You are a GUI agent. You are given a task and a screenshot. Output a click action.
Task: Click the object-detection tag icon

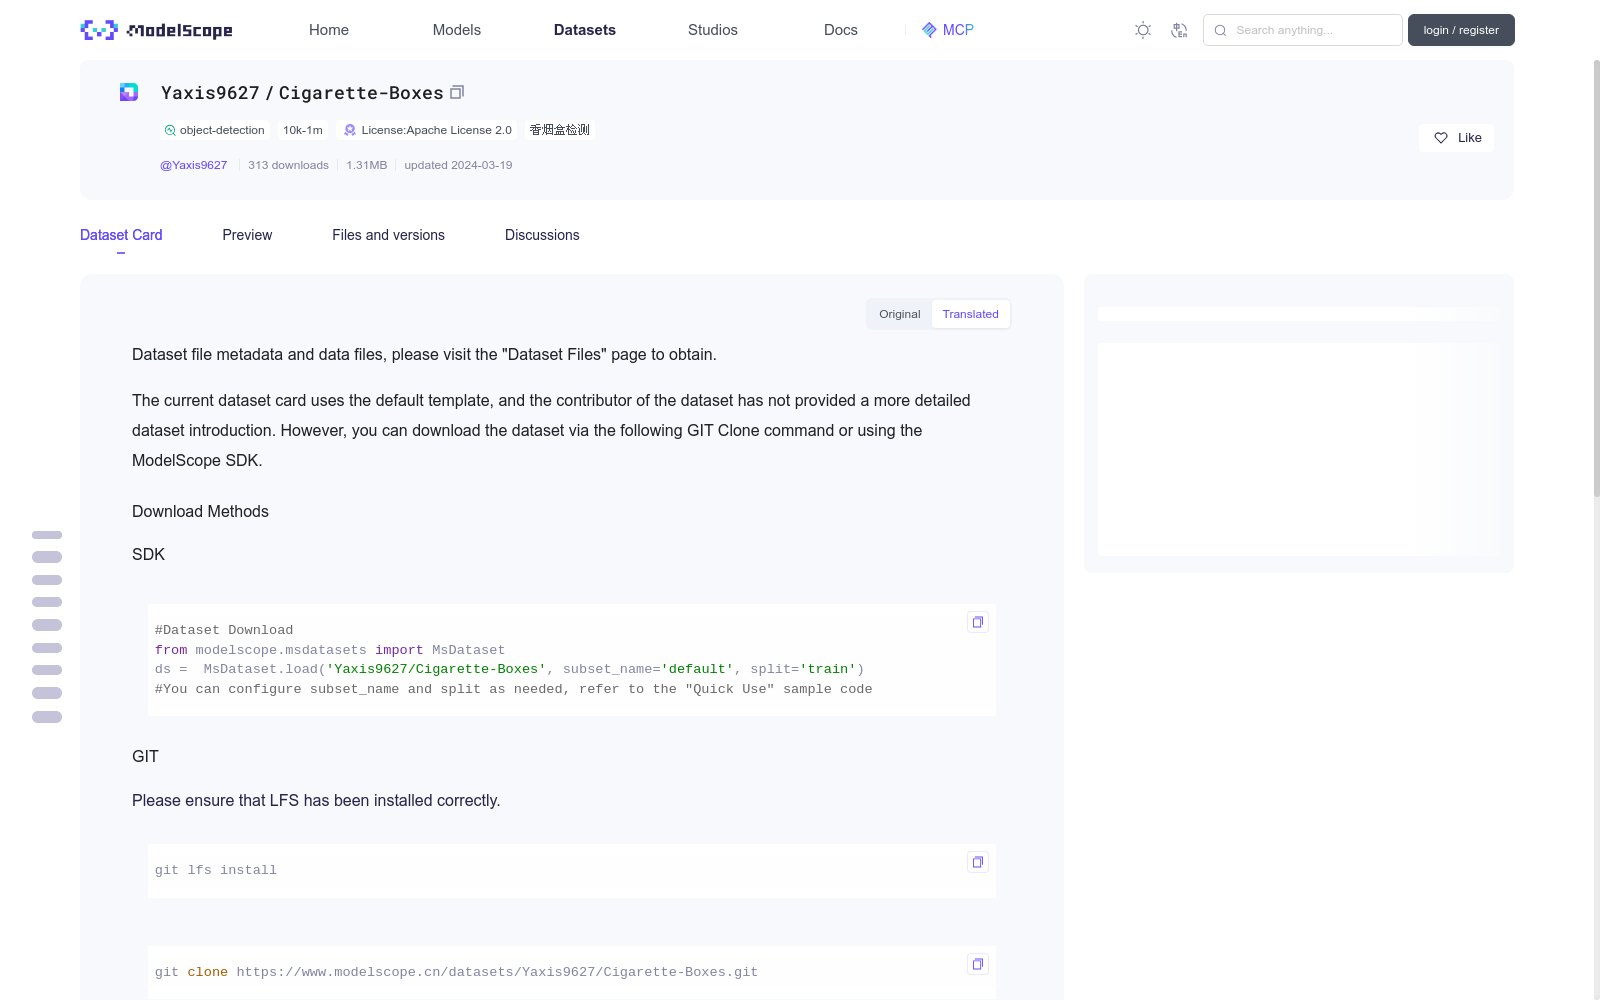[170, 130]
